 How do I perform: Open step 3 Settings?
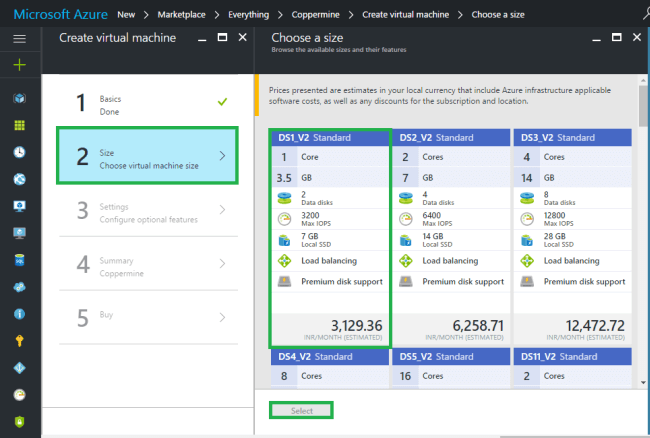(x=148, y=210)
